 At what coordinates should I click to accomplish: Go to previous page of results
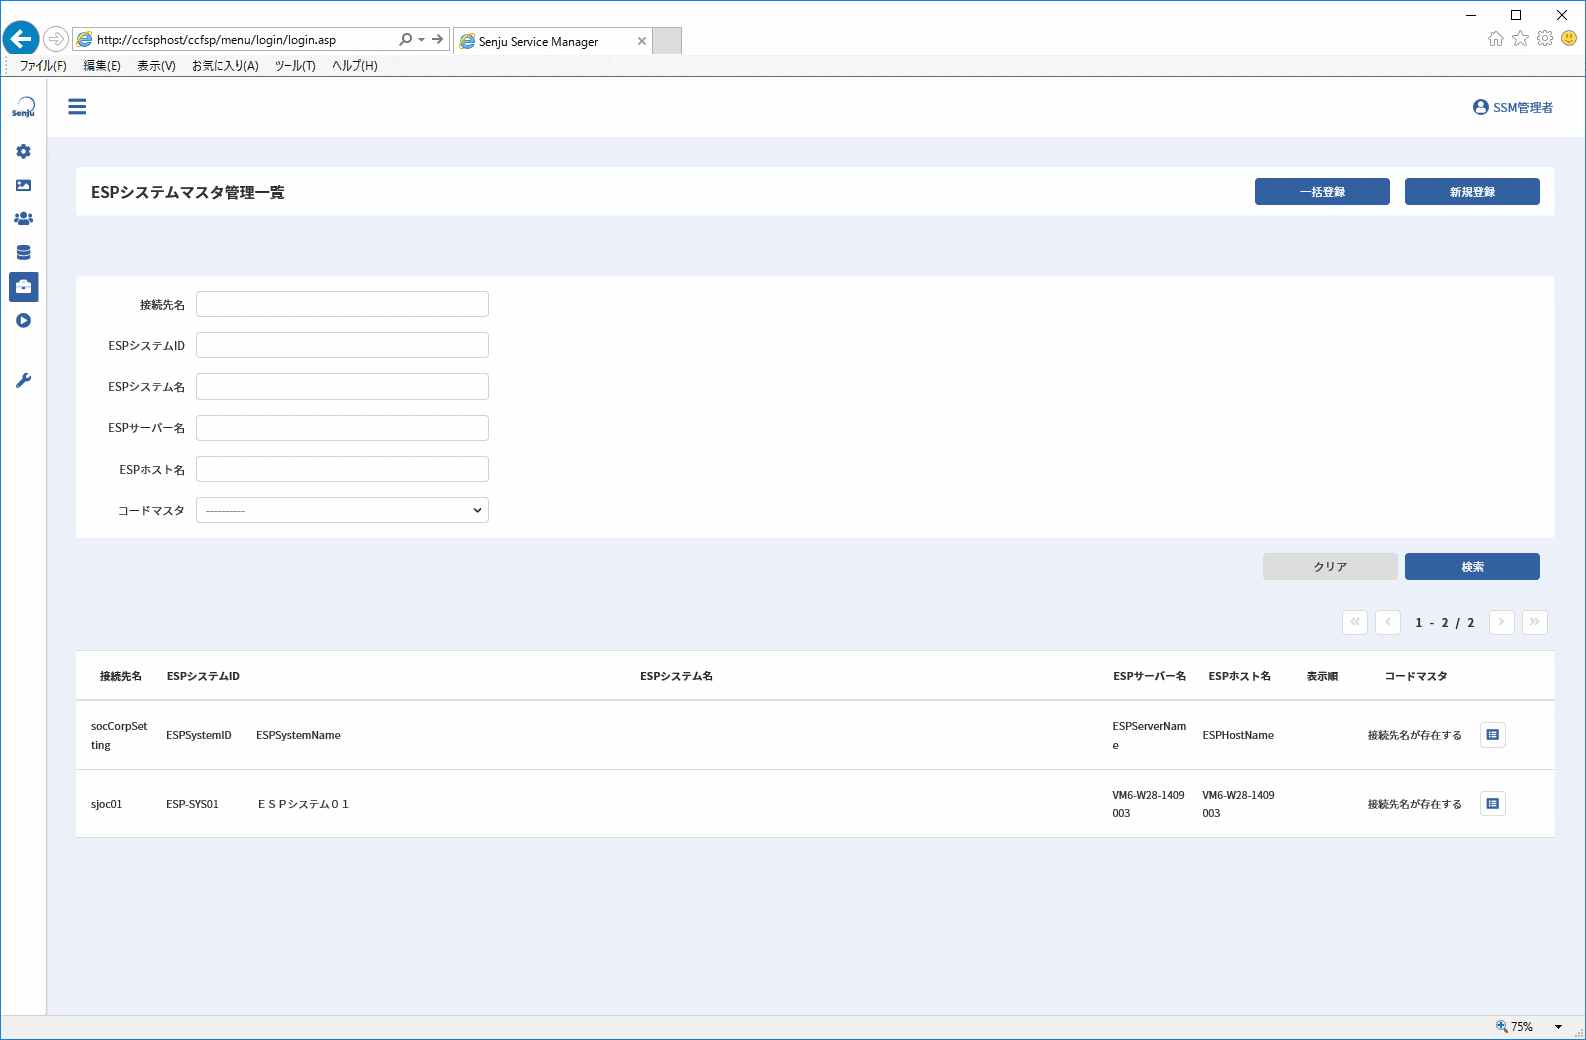(x=1388, y=622)
